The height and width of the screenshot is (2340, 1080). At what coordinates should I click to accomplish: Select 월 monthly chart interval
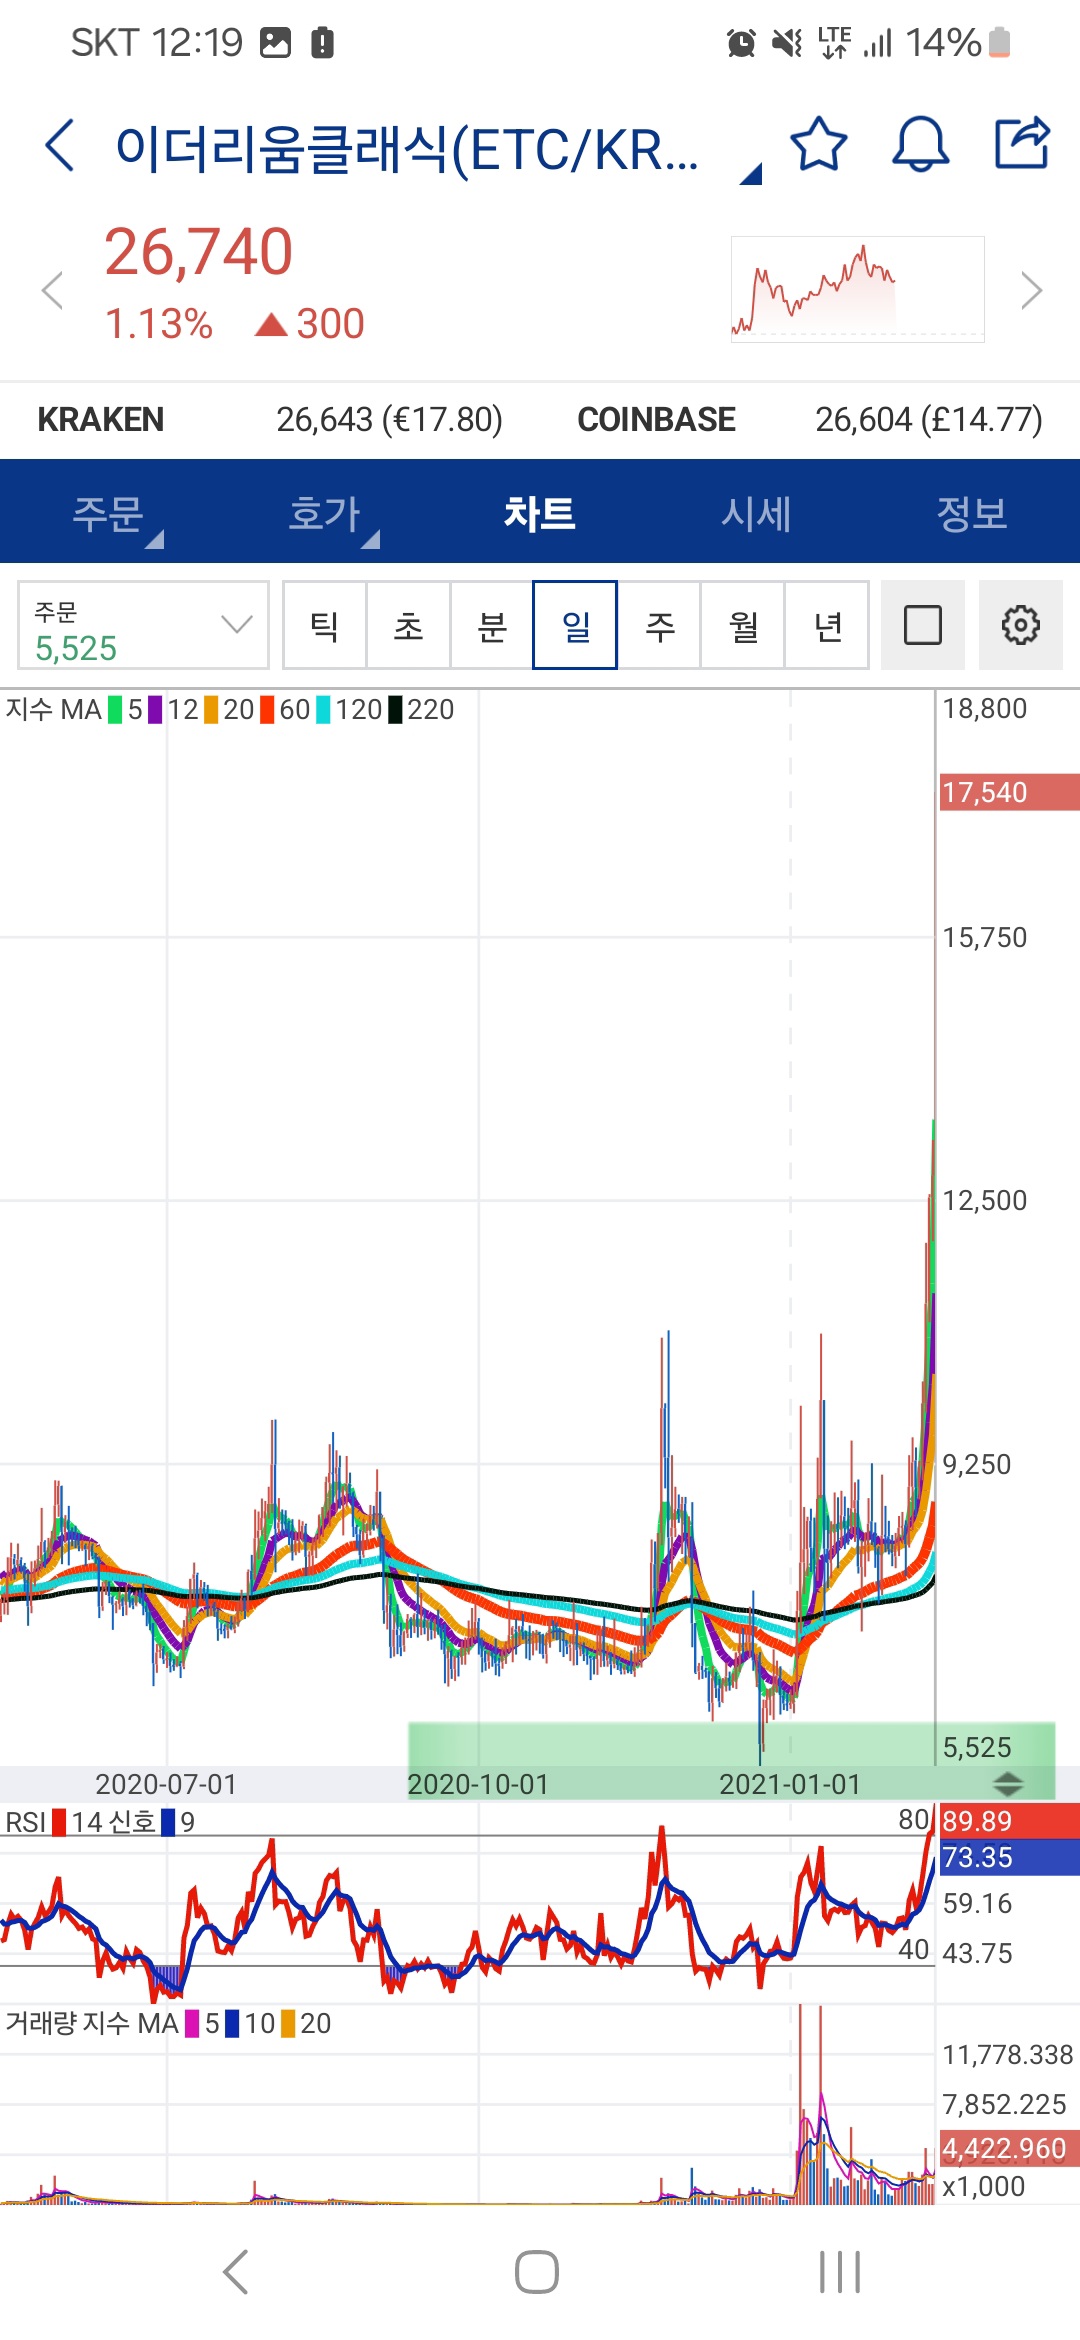(743, 625)
